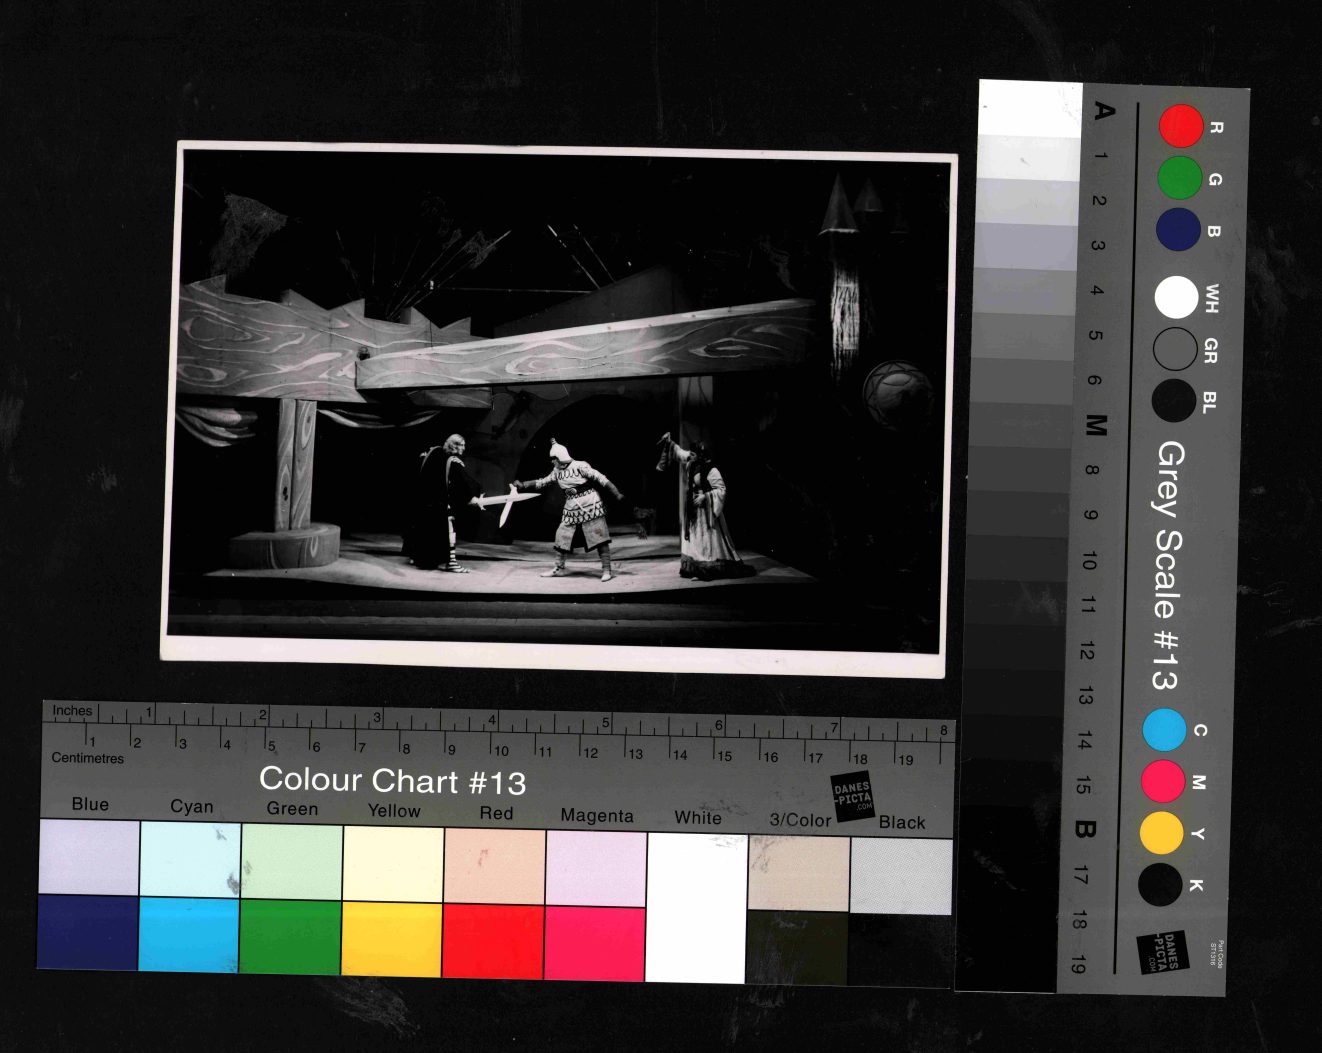
Task: Click the white patch atop the grey scale
Action: (x=1030, y=108)
